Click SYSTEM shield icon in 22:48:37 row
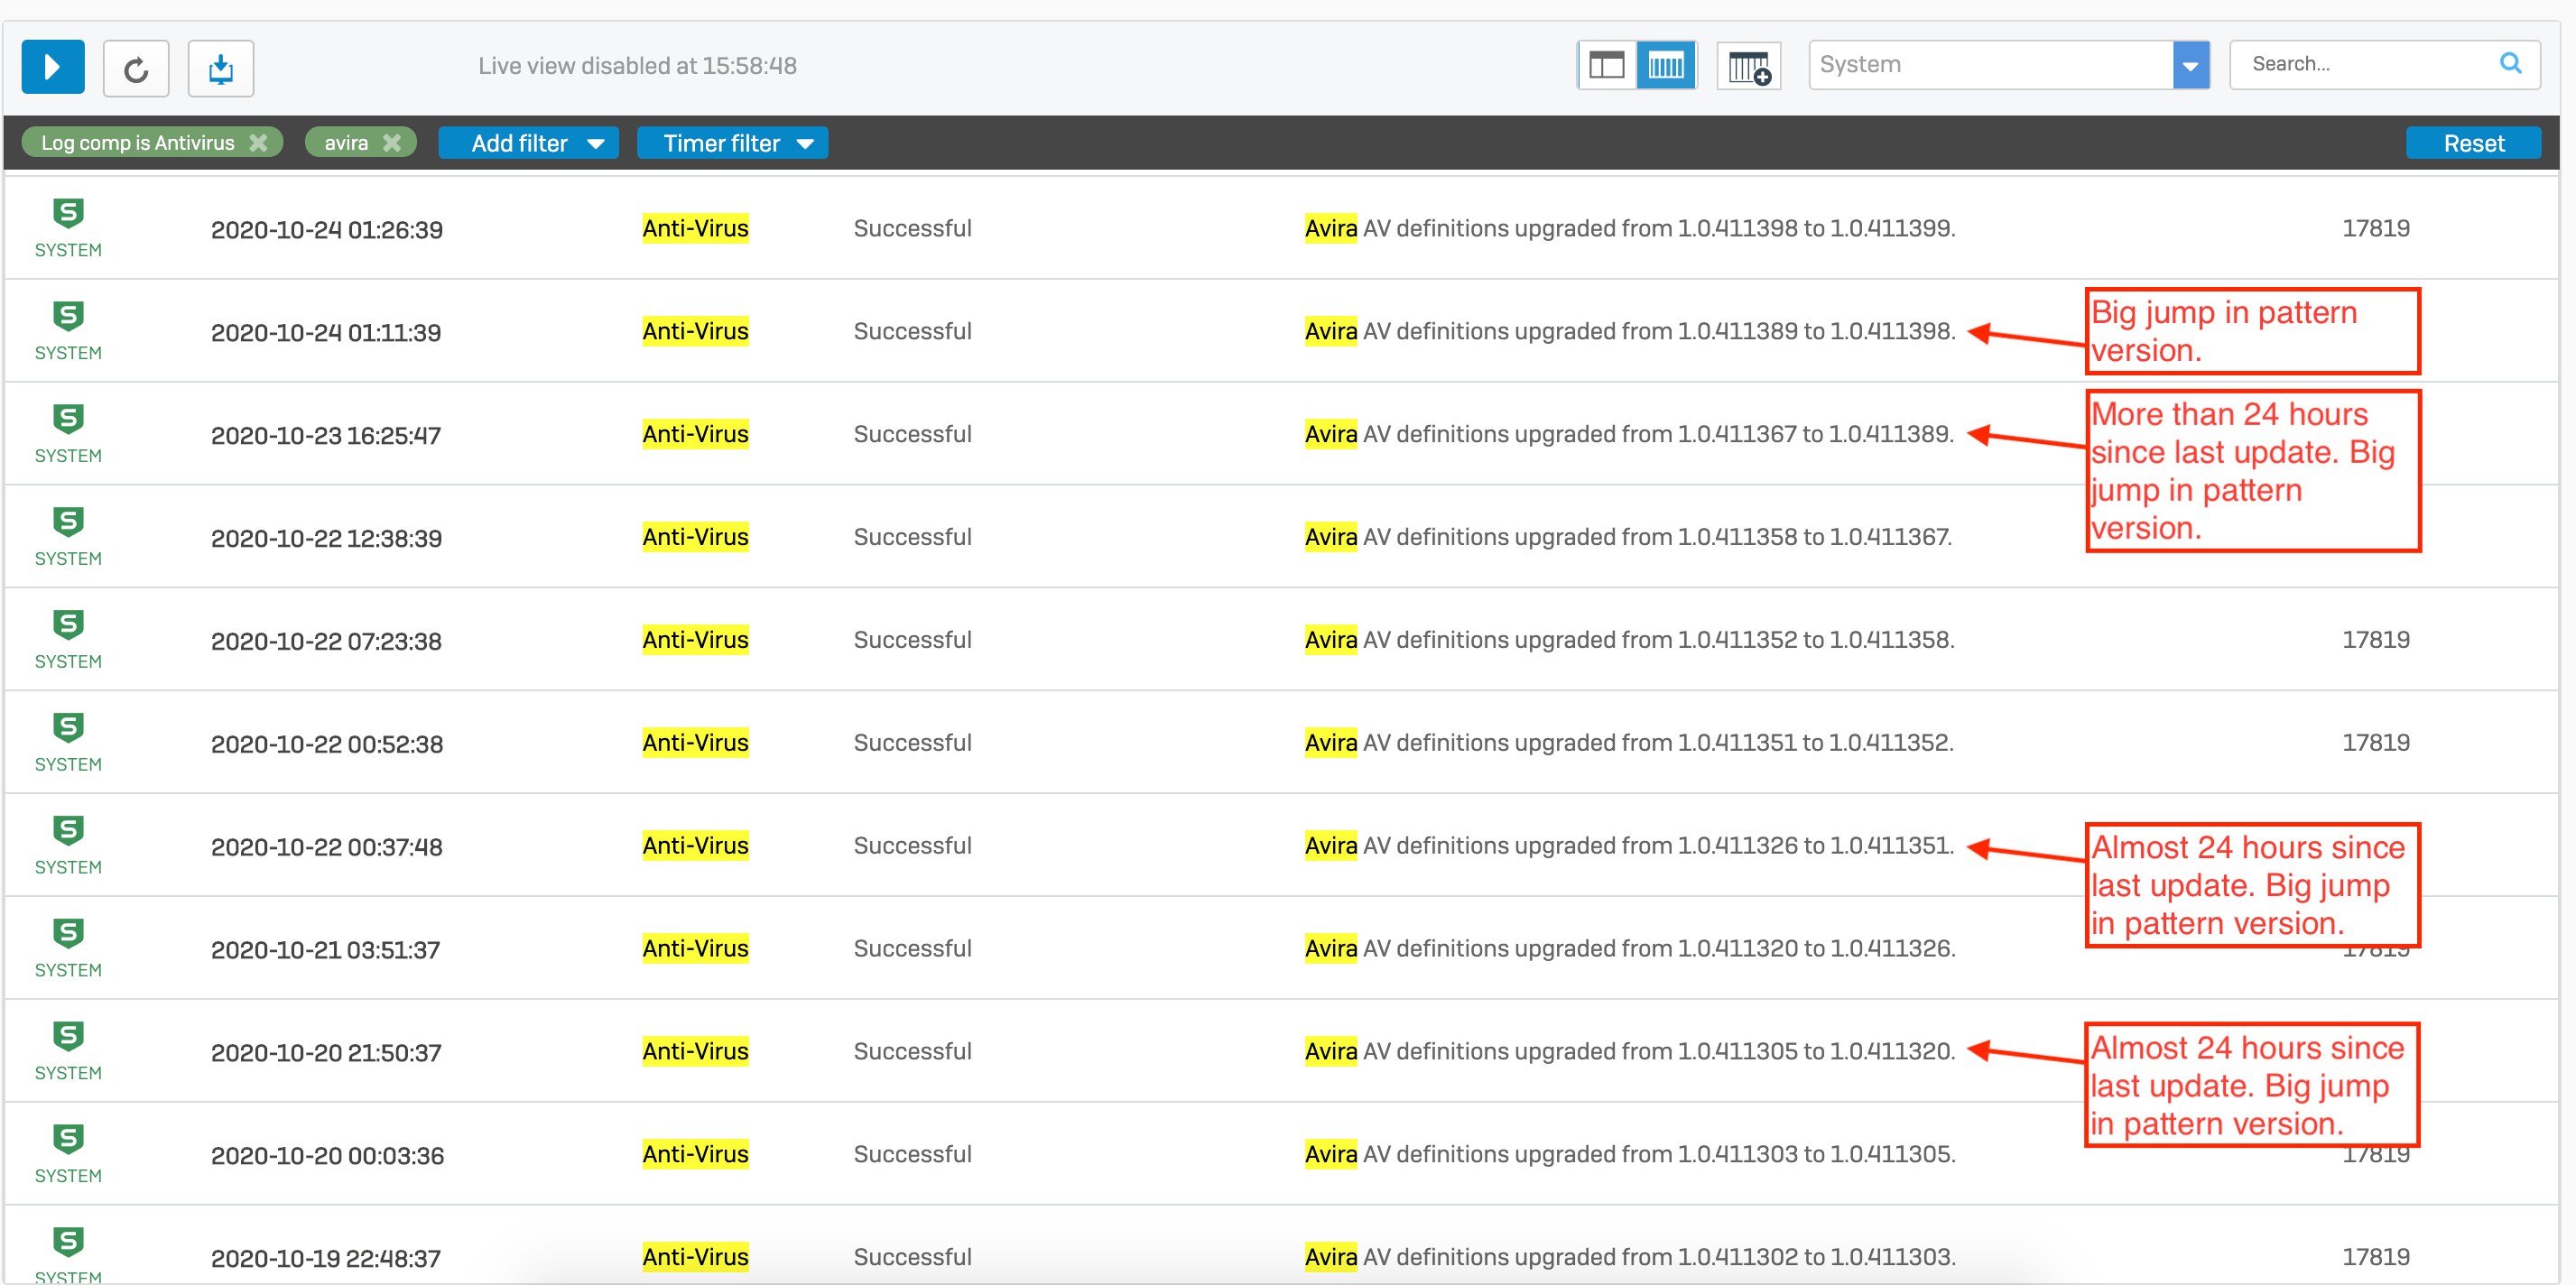2576x1285 pixels. [x=68, y=1243]
